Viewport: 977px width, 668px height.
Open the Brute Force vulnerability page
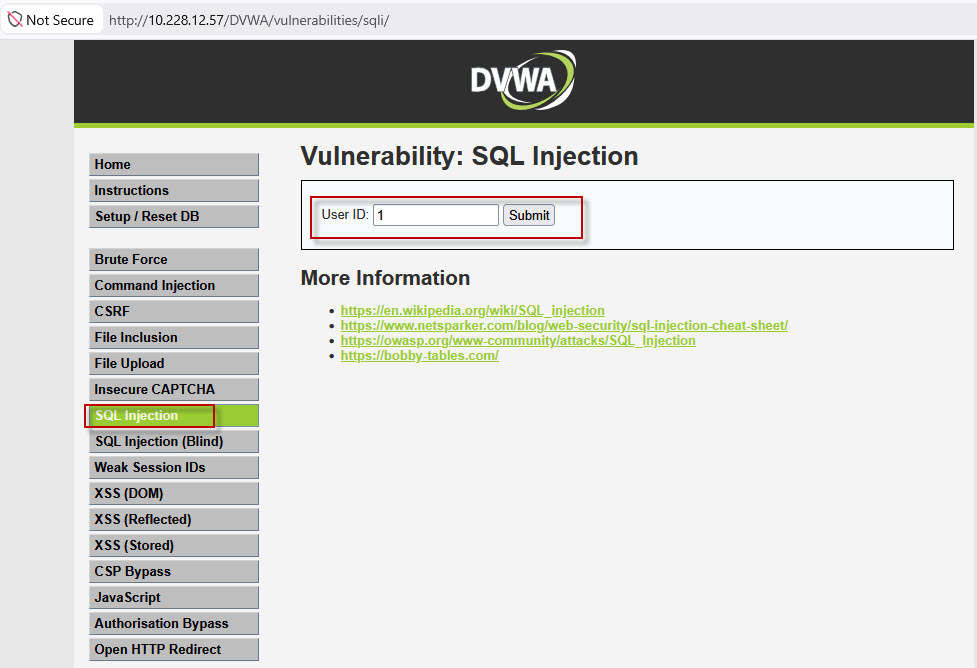coord(174,259)
